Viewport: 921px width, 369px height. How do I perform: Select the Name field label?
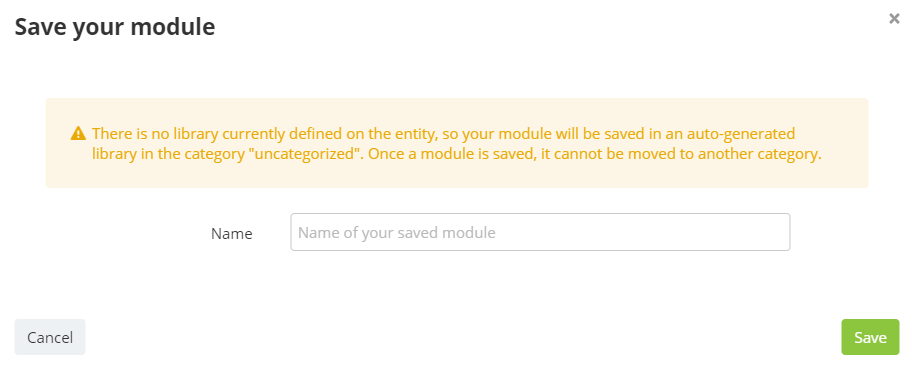click(x=231, y=234)
